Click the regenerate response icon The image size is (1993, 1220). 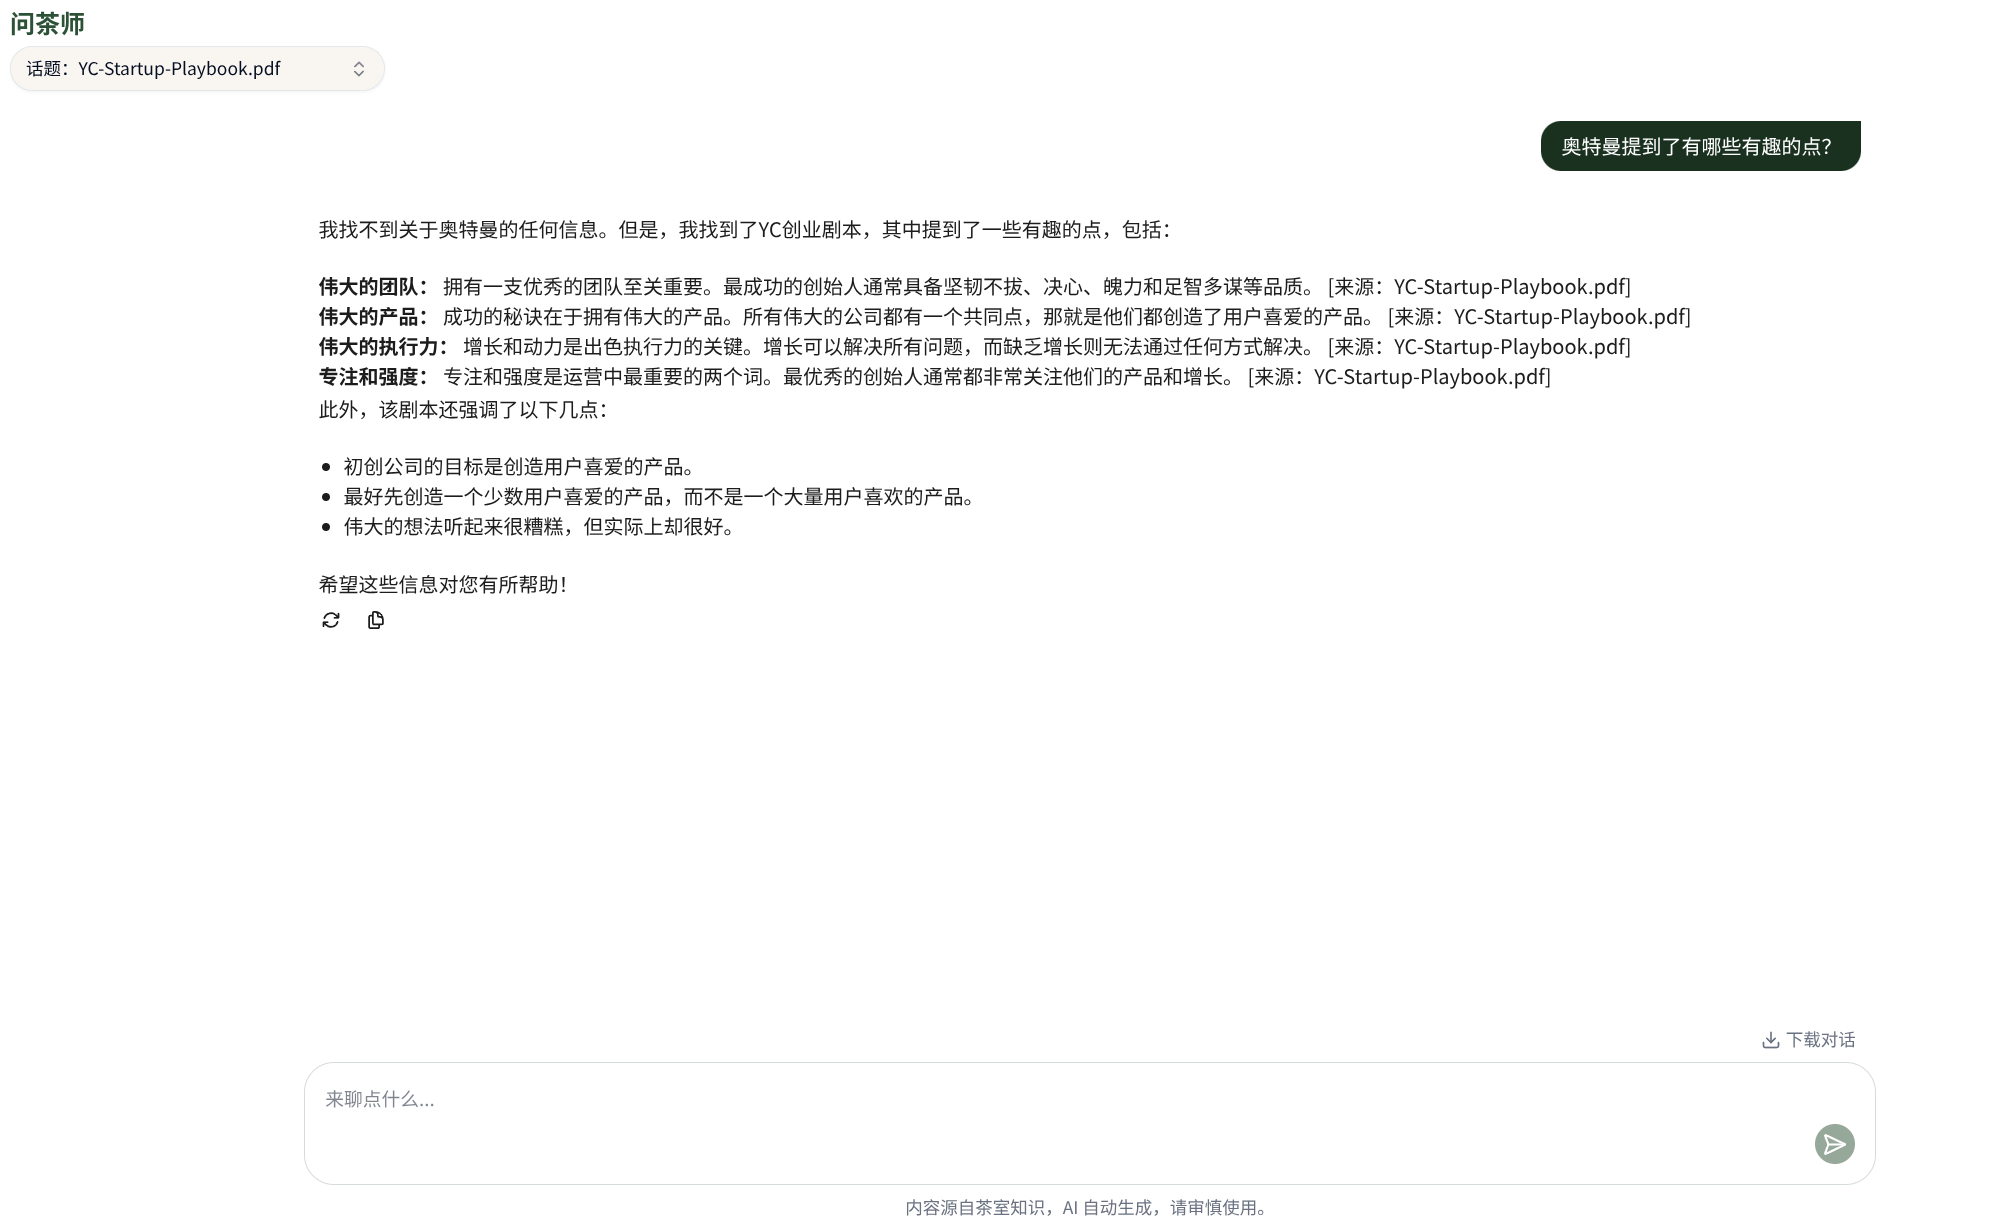point(331,620)
